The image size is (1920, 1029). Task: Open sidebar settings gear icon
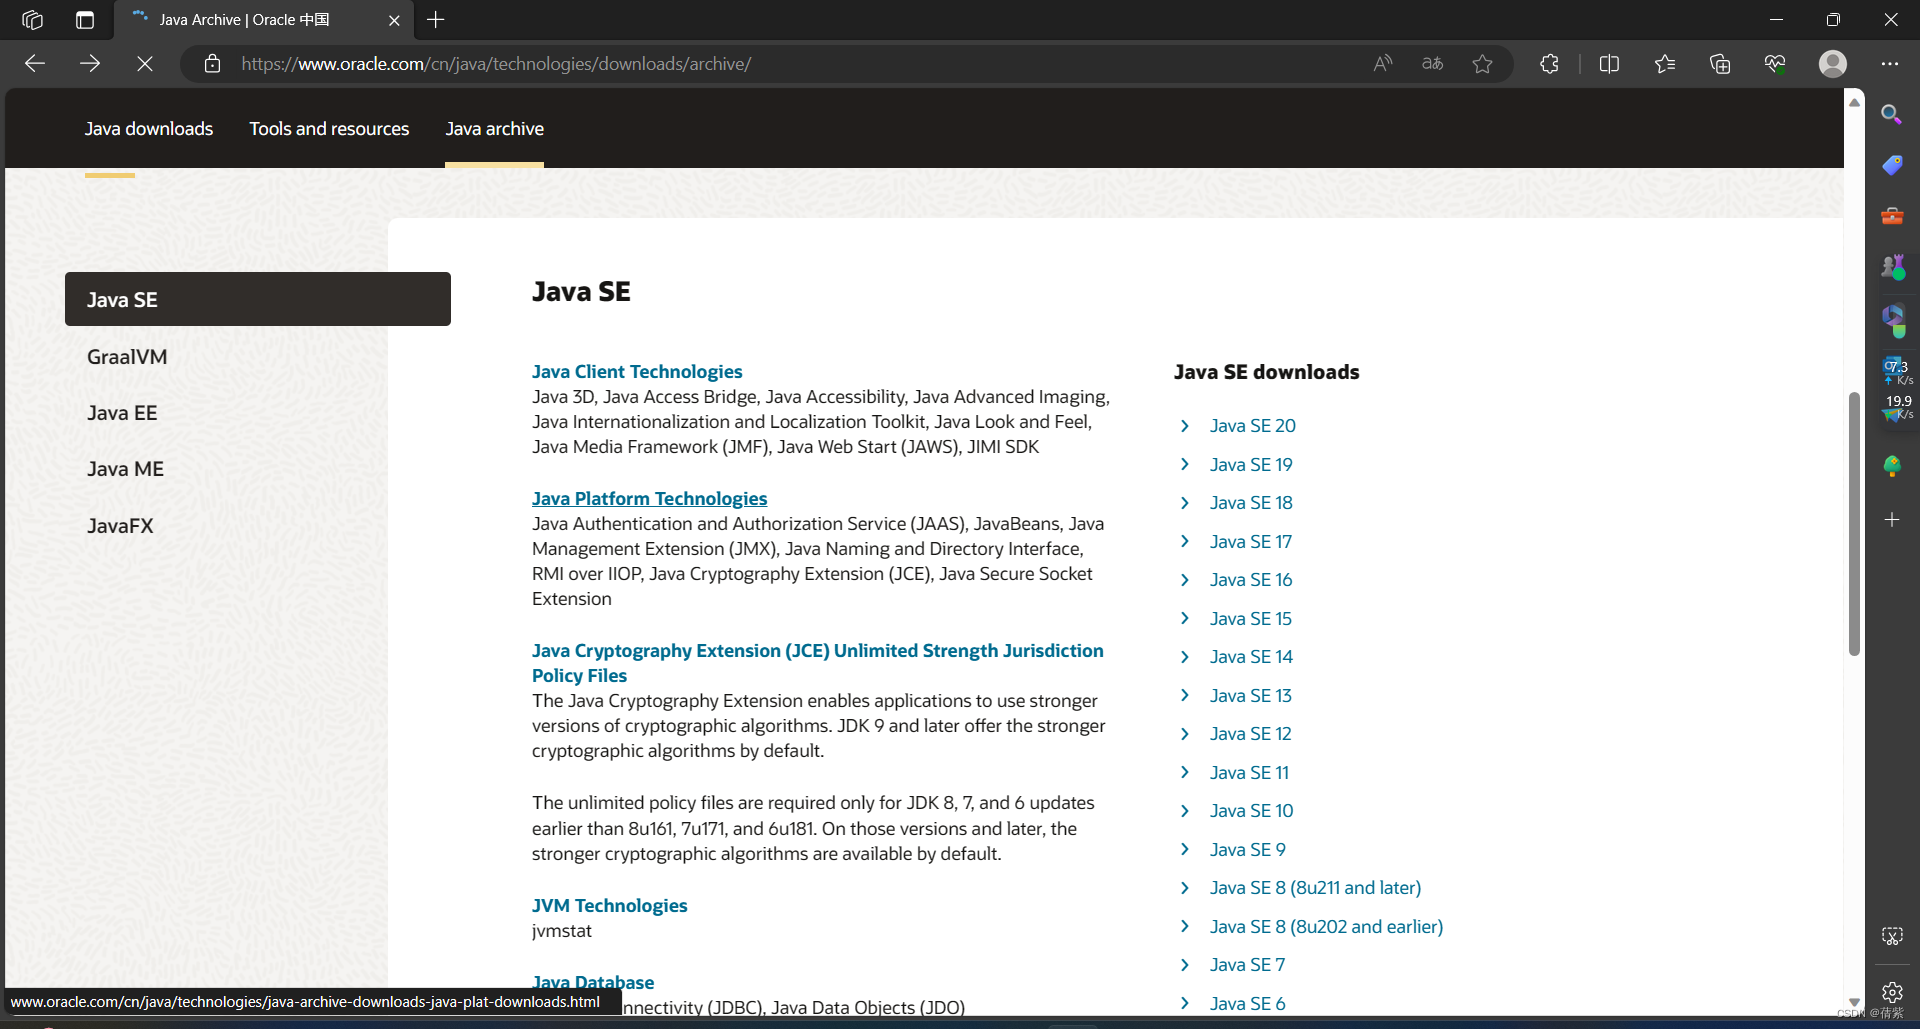1892,992
